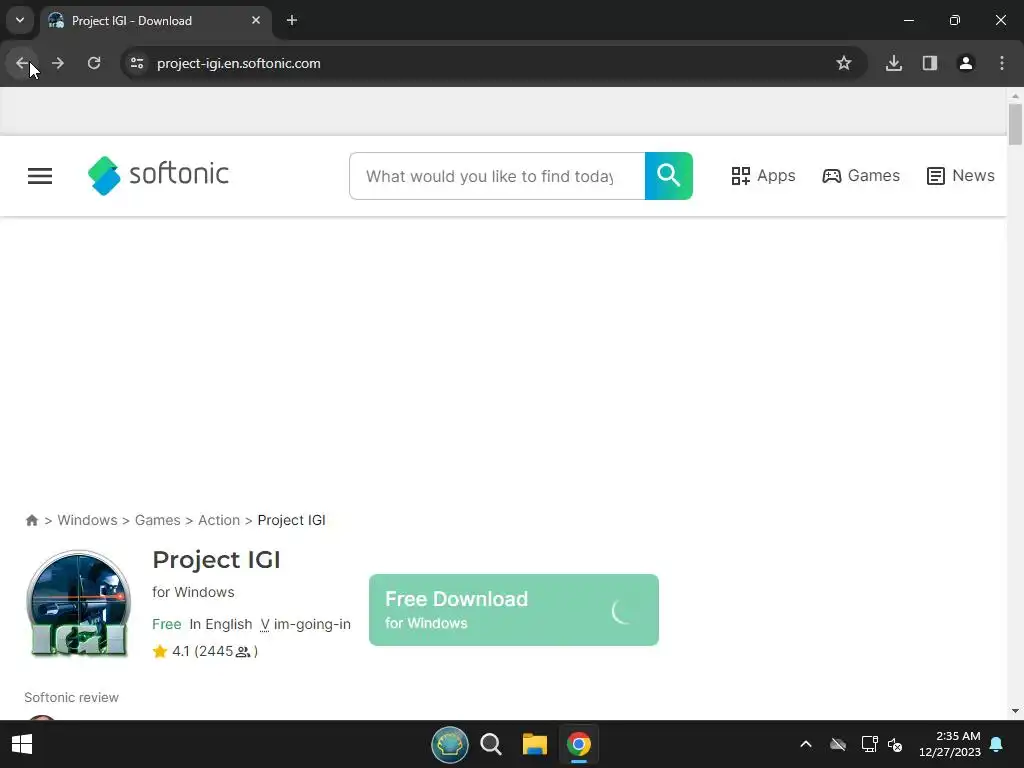Click the address bar URL
The image size is (1024, 768).
pos(238,63)
